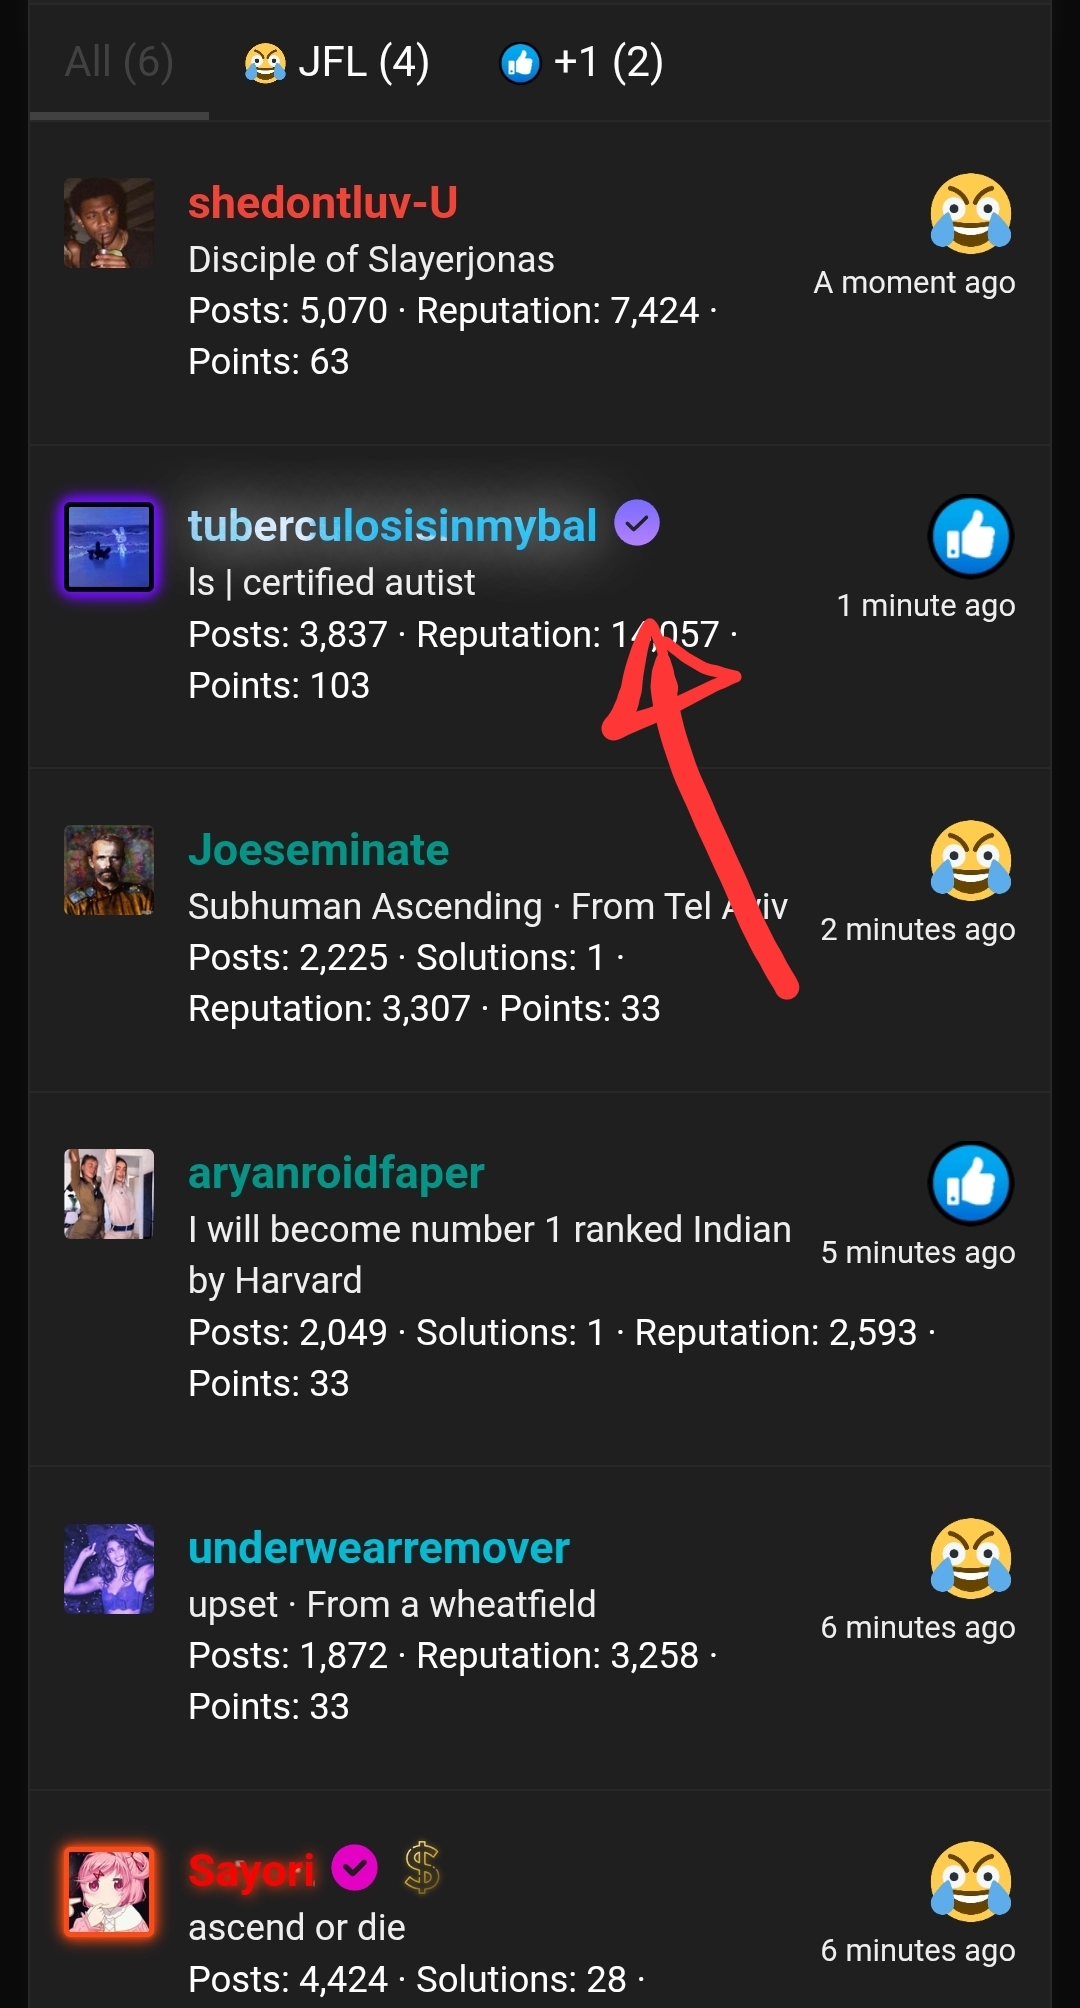Visit Joeseminate's profile

[318, 849]
